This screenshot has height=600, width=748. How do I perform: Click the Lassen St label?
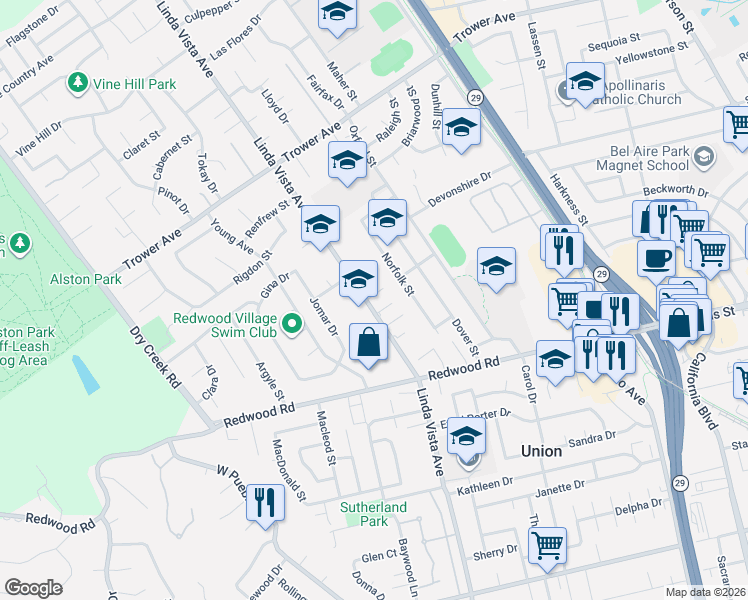537,46
